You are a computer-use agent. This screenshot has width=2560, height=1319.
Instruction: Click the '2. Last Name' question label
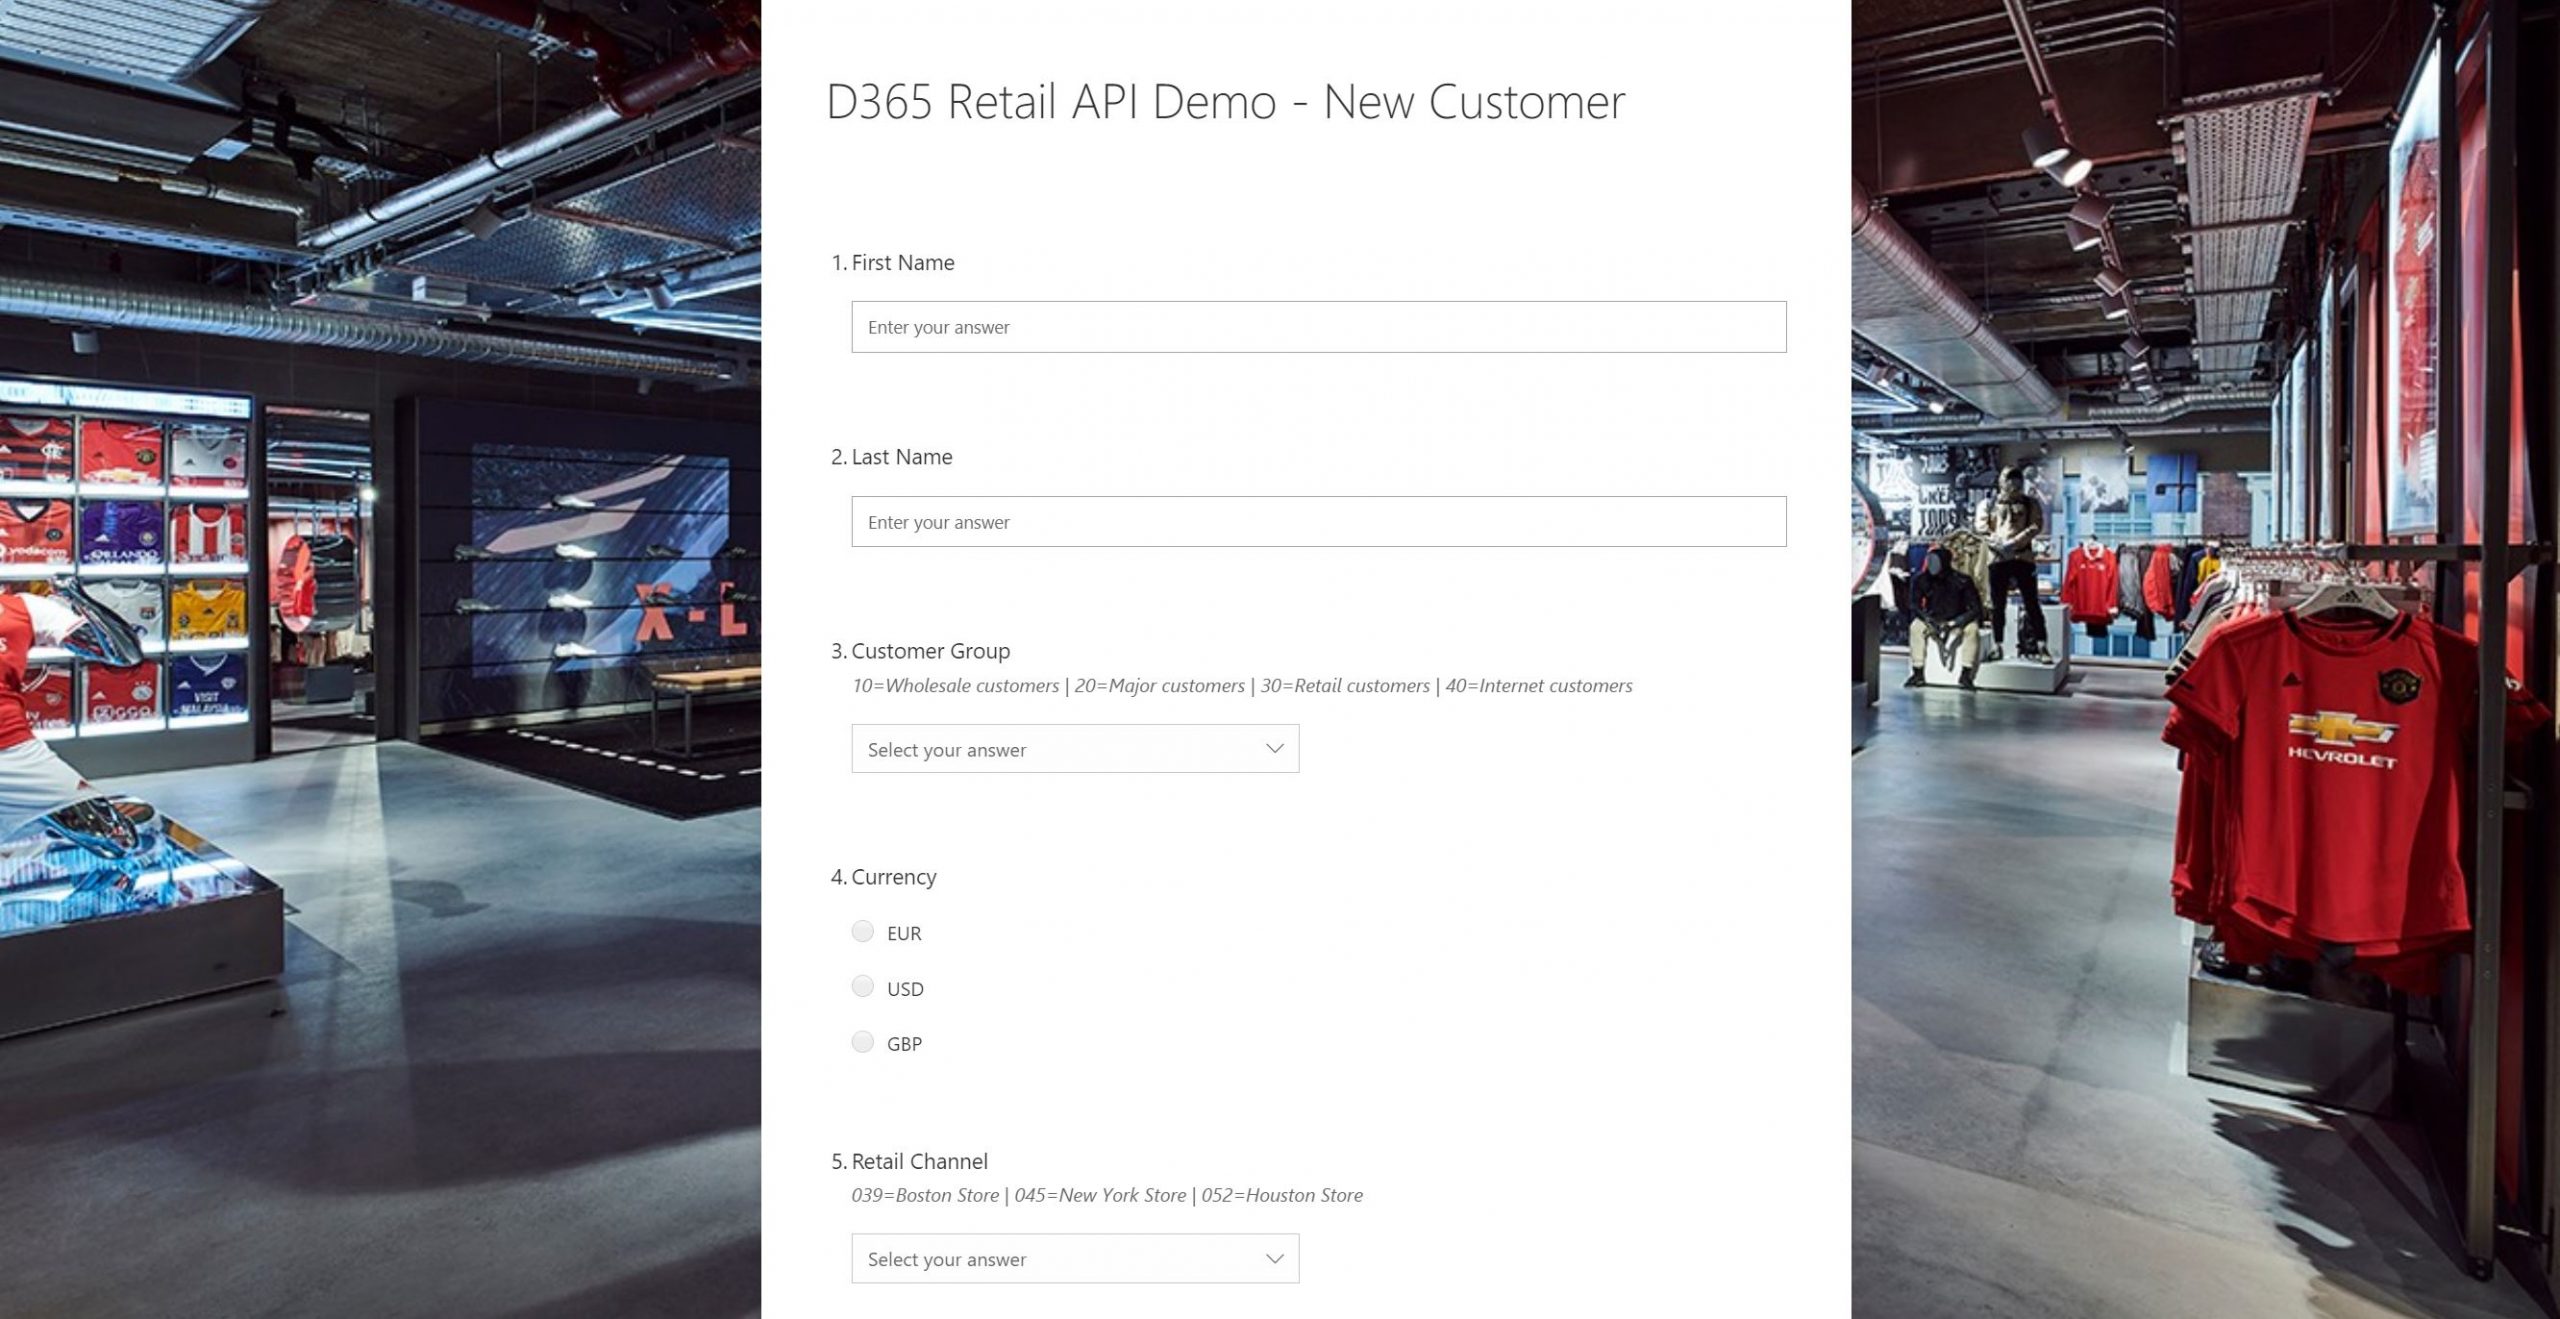(x=892, y=457)
